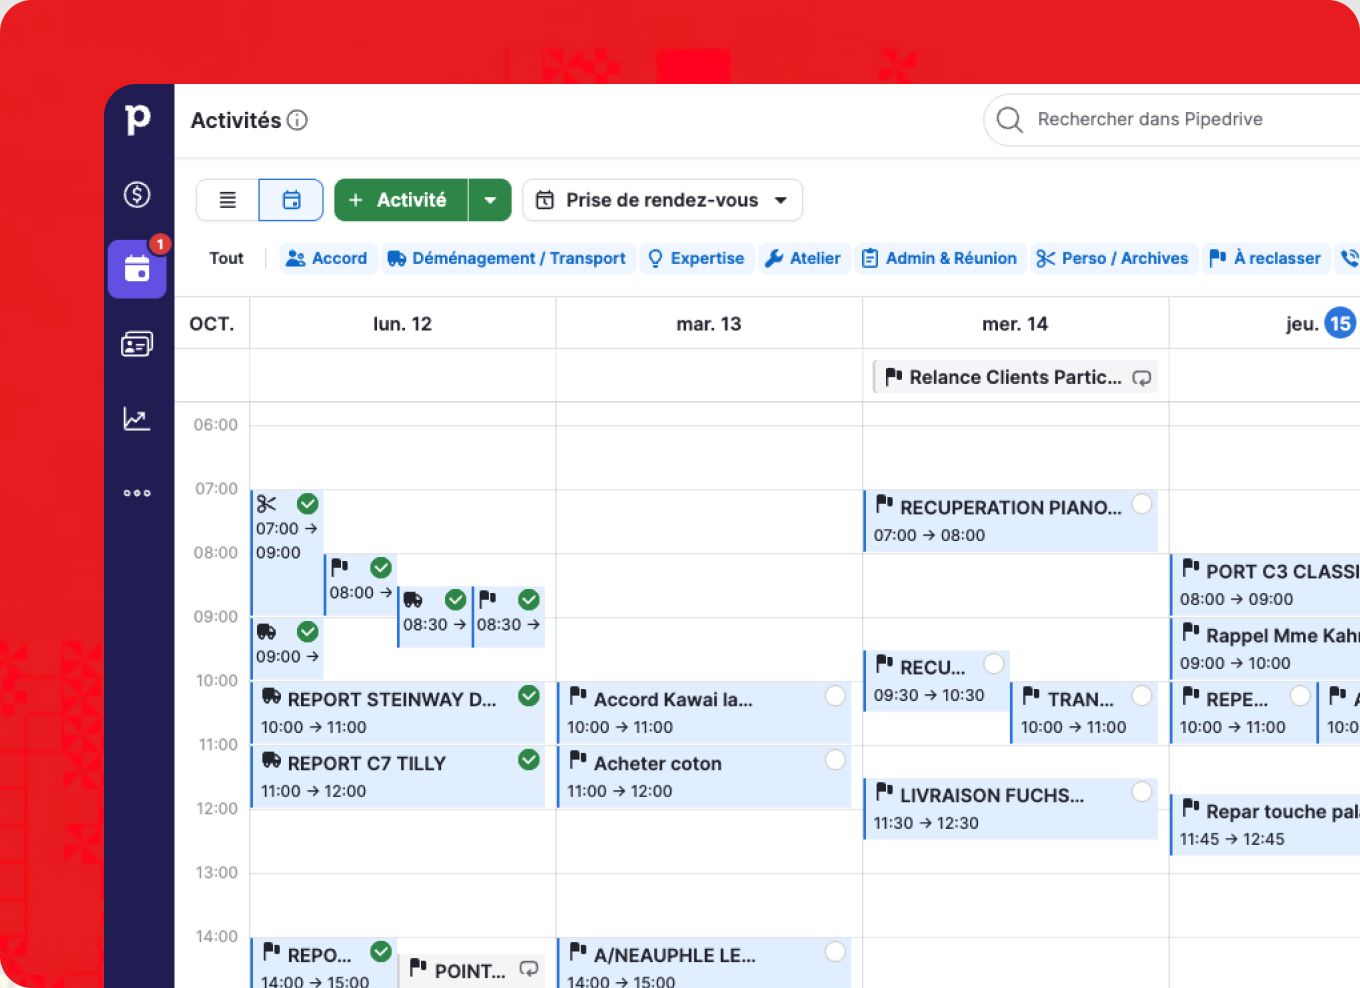Viewport: 1360px width, 988px height.
Task: Select the Tout filter tab
Action: point(226,258)
